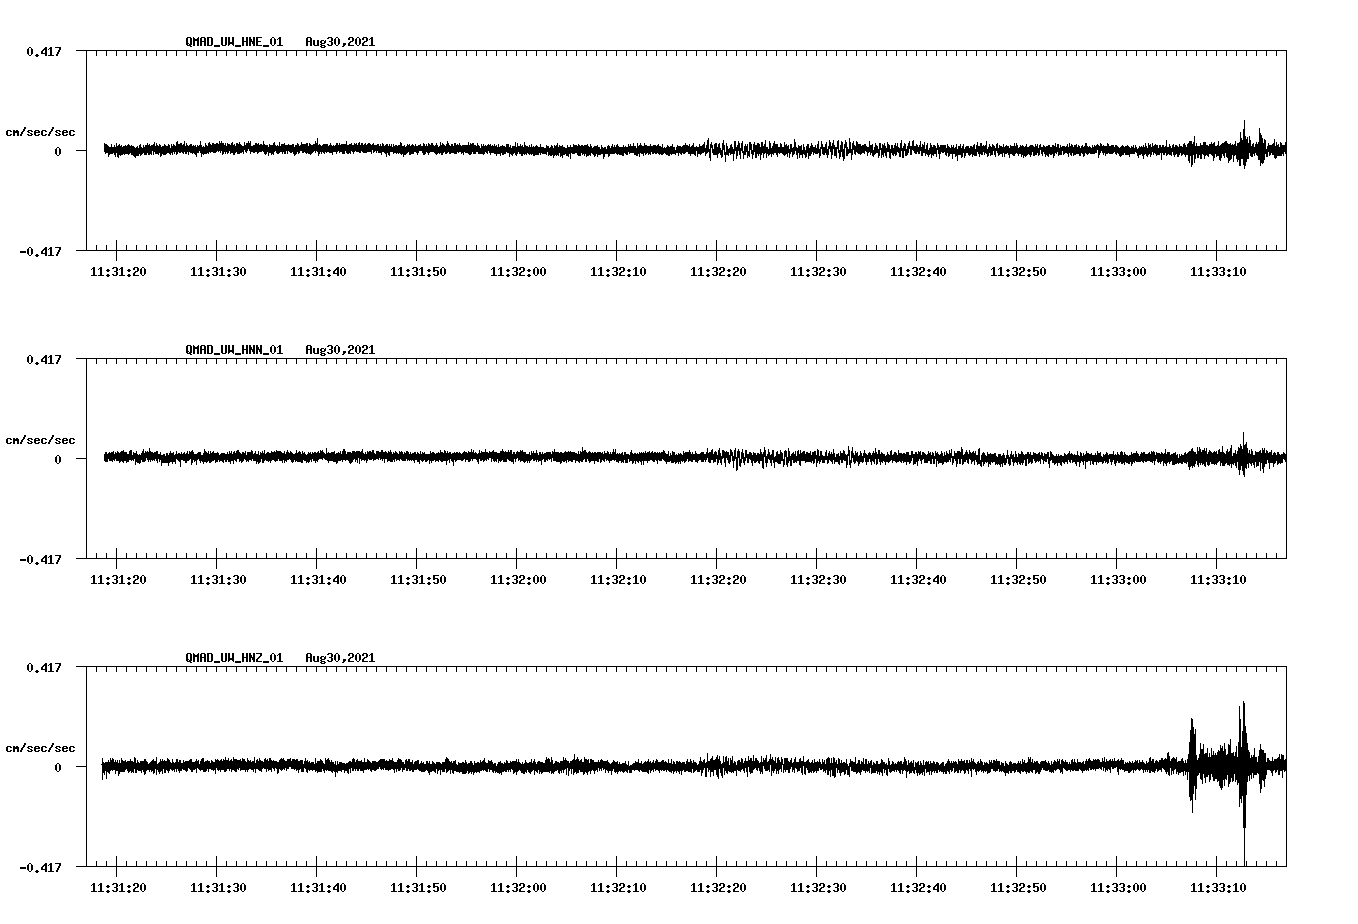This screenshot has width=1358, height=924.
Task: Click 11:31:20 time label under HNN plot
Action: coord(118,580)
